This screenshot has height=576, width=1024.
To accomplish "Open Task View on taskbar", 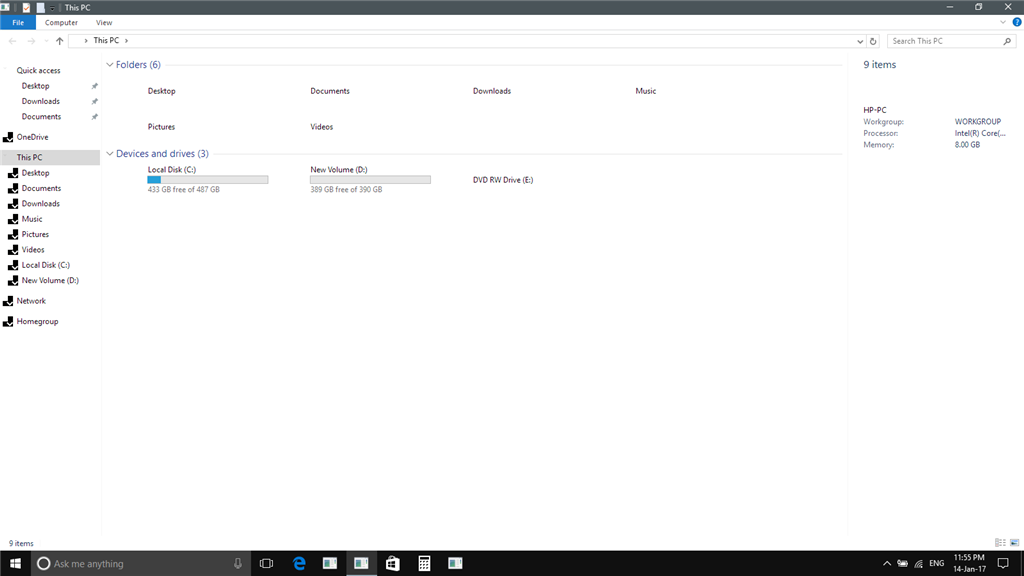I will (x=266, y=563).
